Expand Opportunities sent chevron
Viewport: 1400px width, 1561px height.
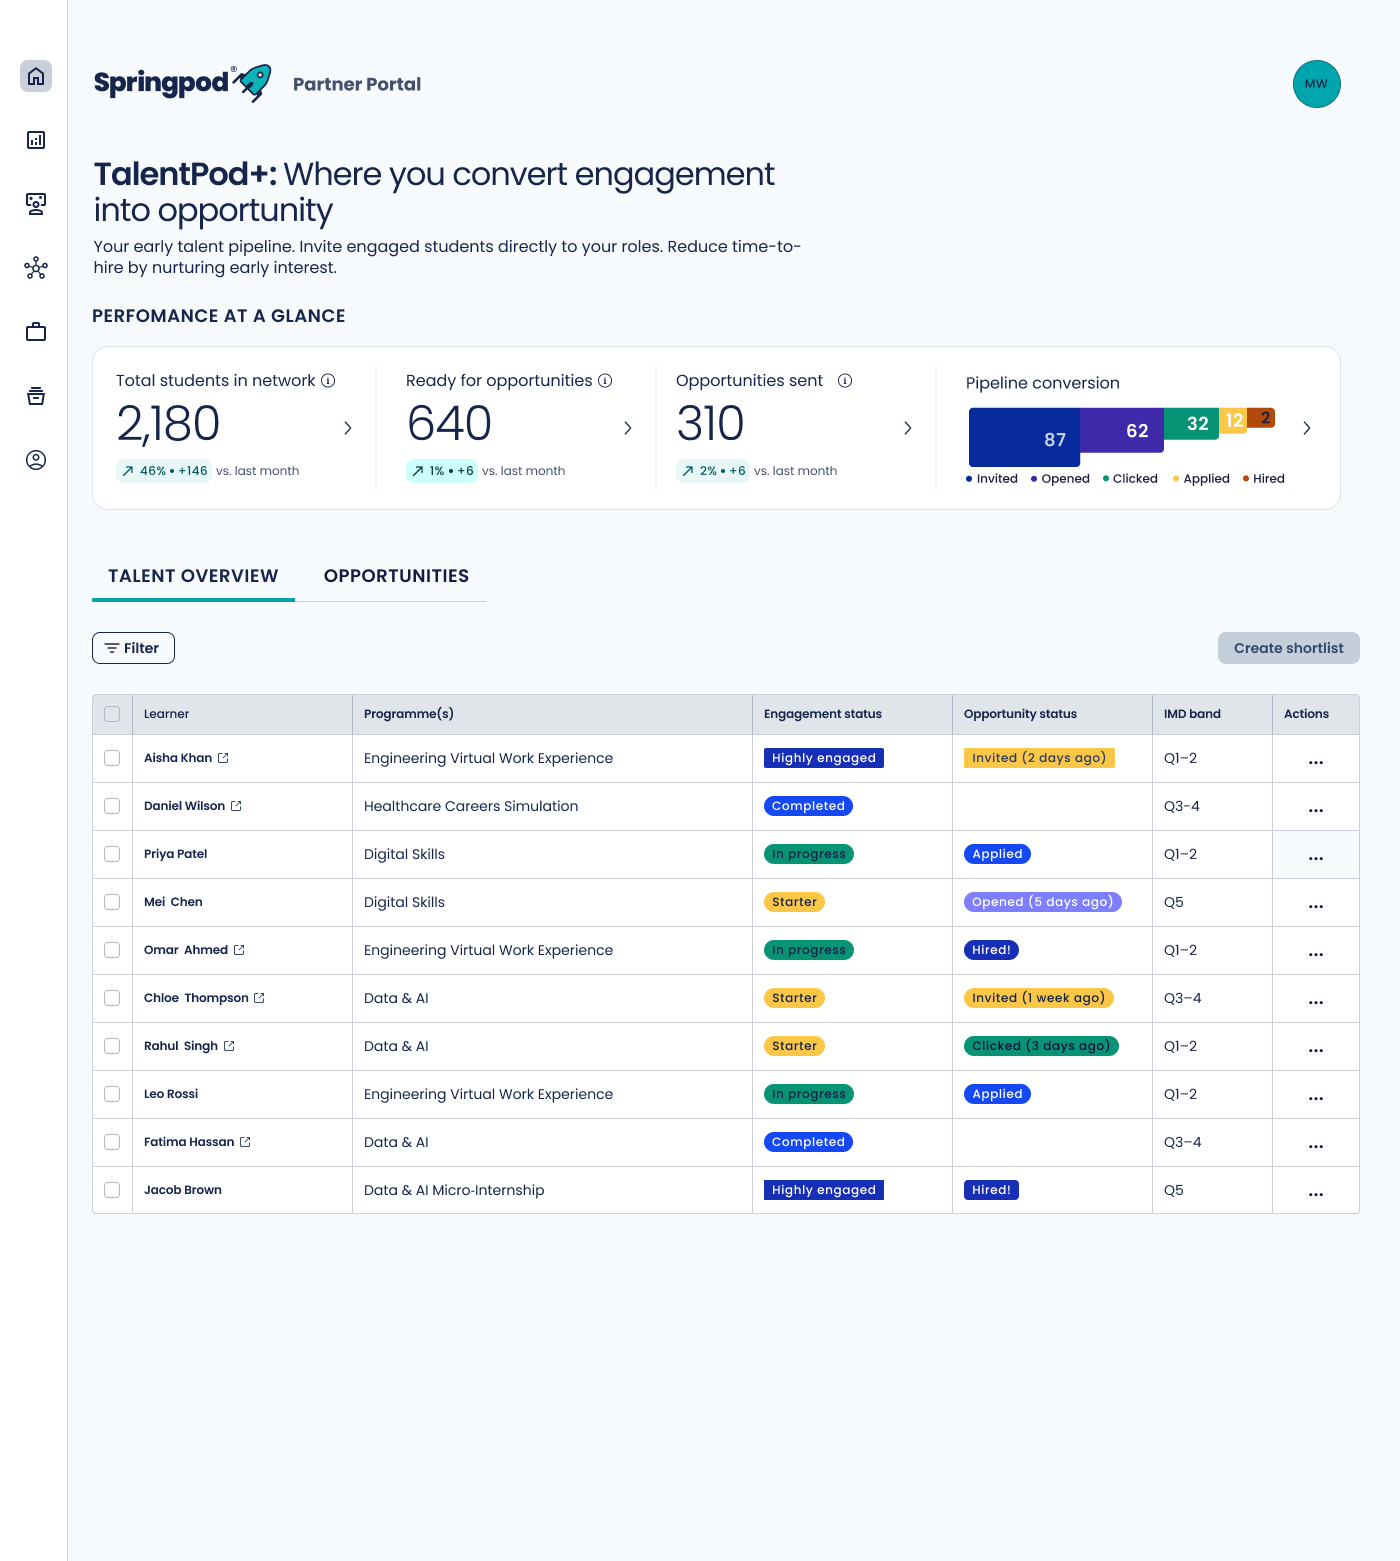[x=908, y=428]
